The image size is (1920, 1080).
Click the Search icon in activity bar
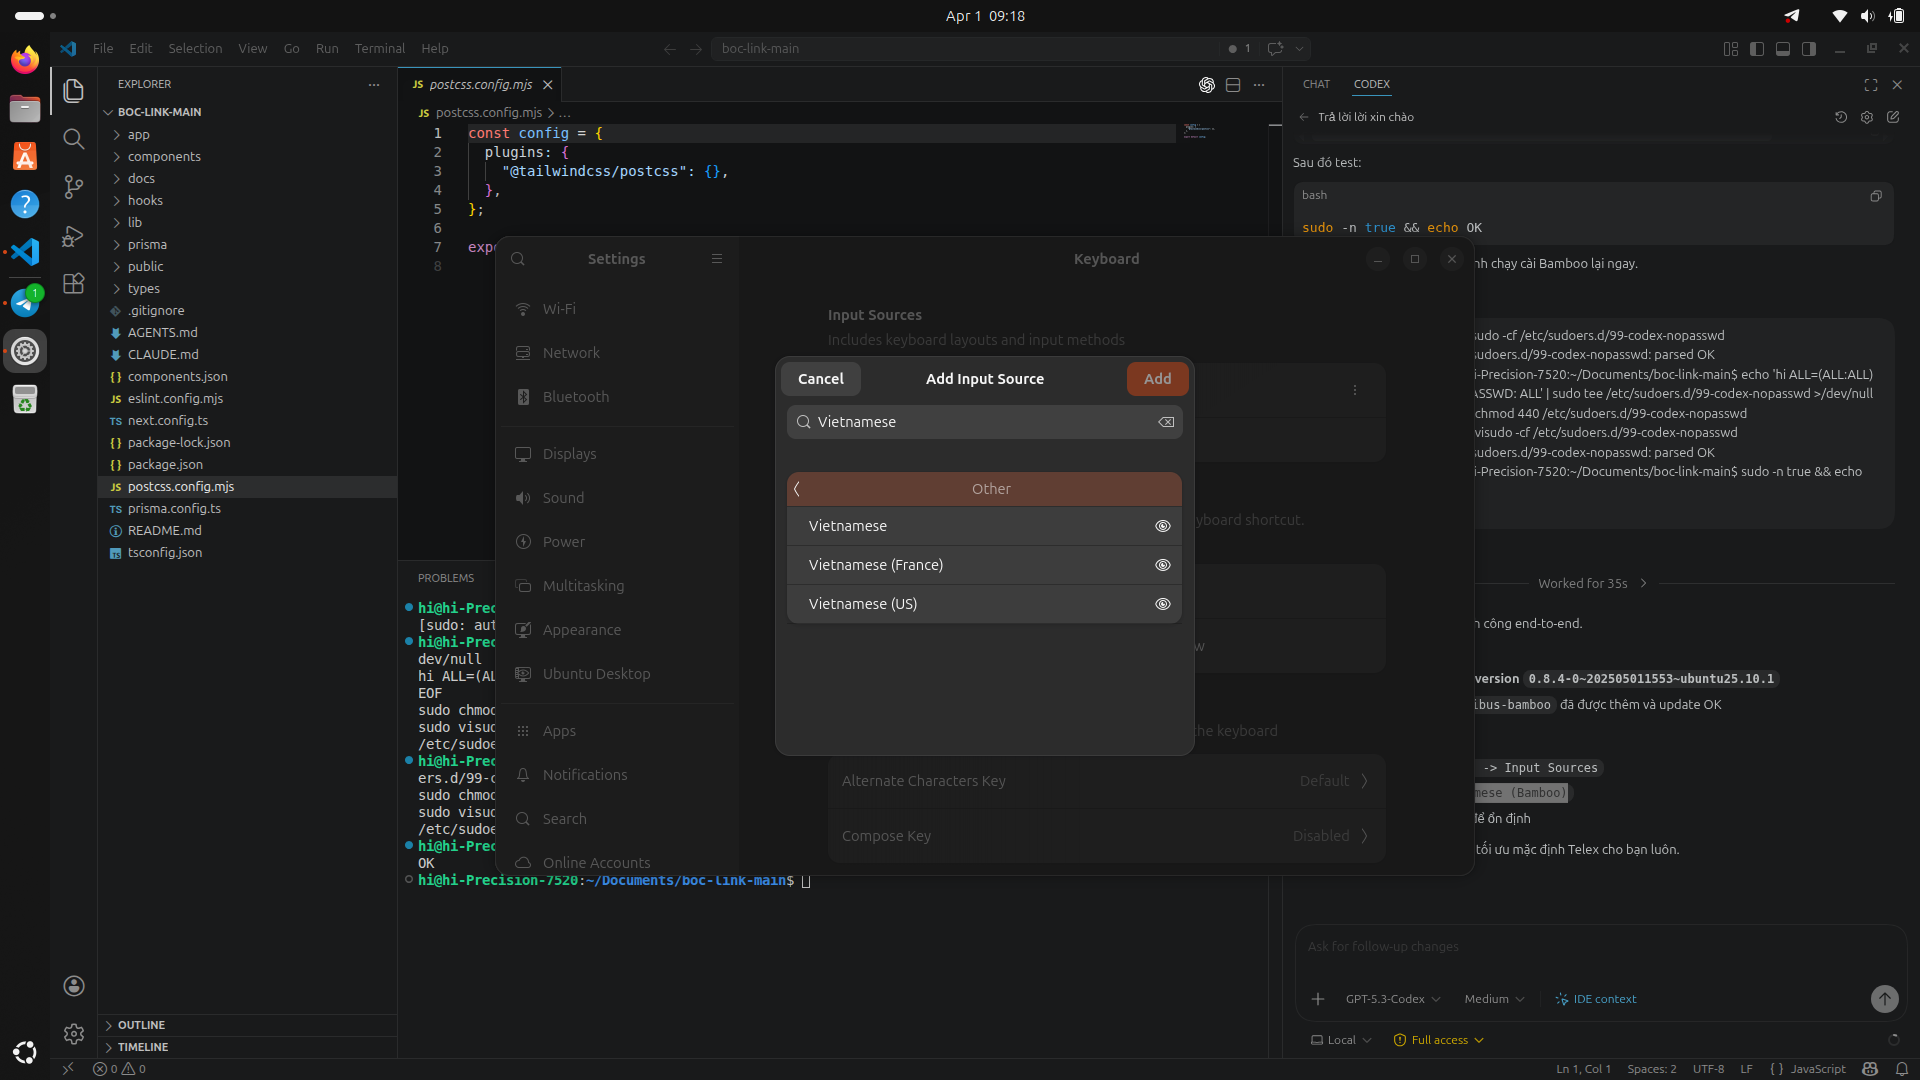tap(73, 139)
